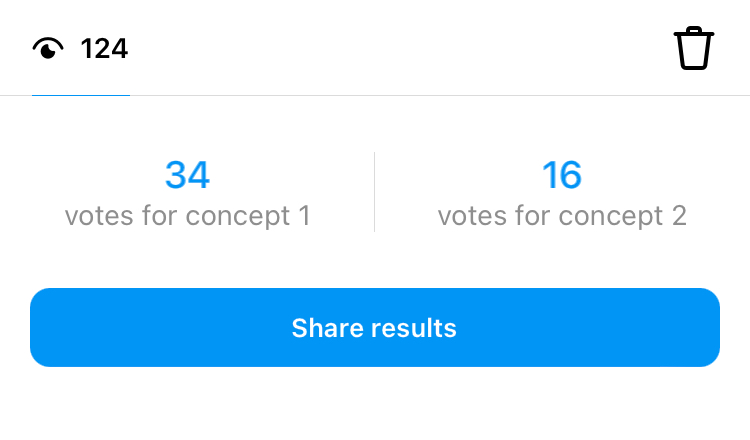Delete the story with trash icon
Image resolution: width=750 pixels, height=440 pixels.
(694, 48)
